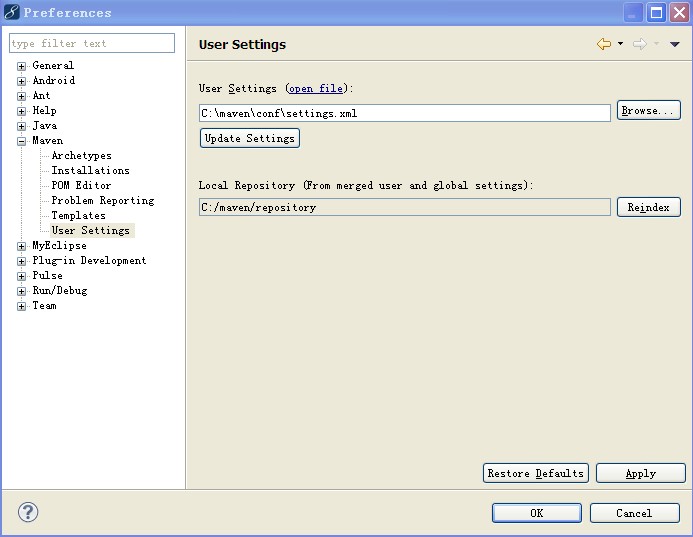Collapse the Maven tree node
693x537 pixels.
click(21, 141)
